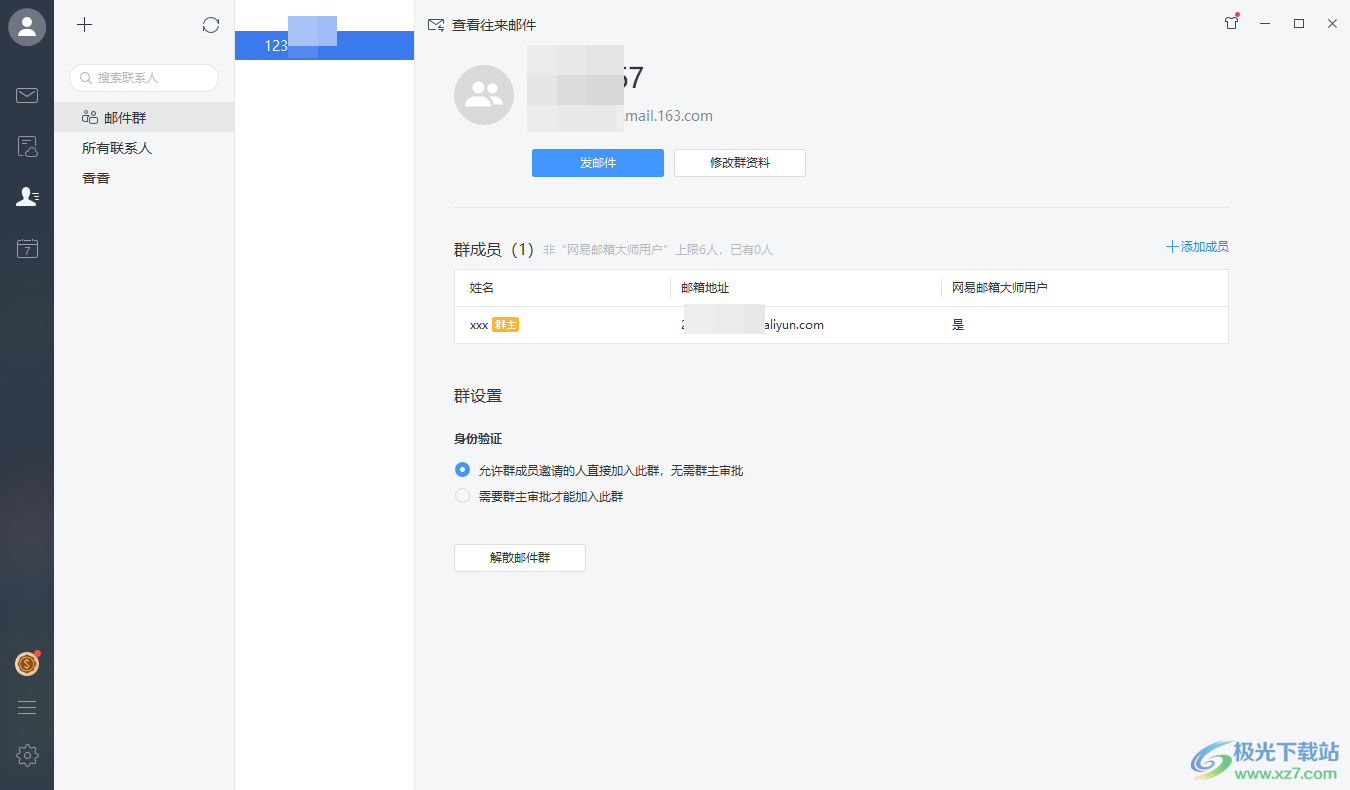
Task: Focus the 搜索联系人 search field
Action: coord(144,77)
